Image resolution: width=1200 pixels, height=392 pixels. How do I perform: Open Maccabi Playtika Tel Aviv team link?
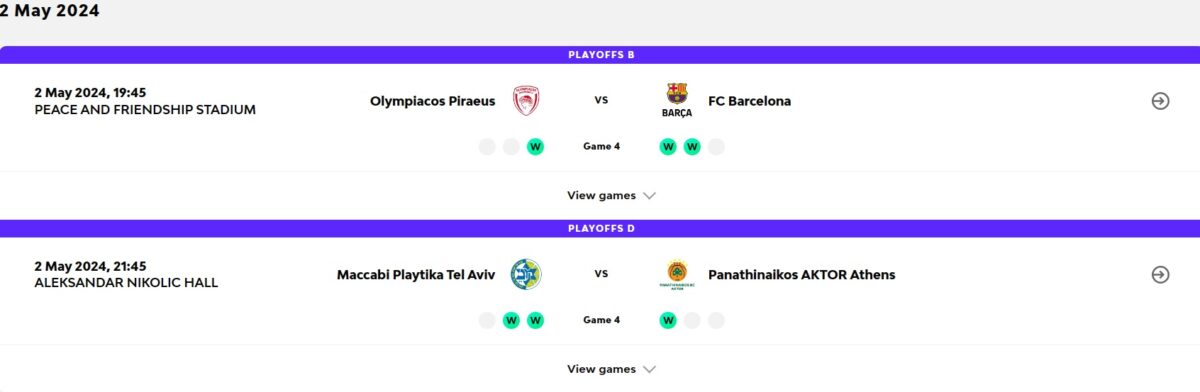pos(416,274)
